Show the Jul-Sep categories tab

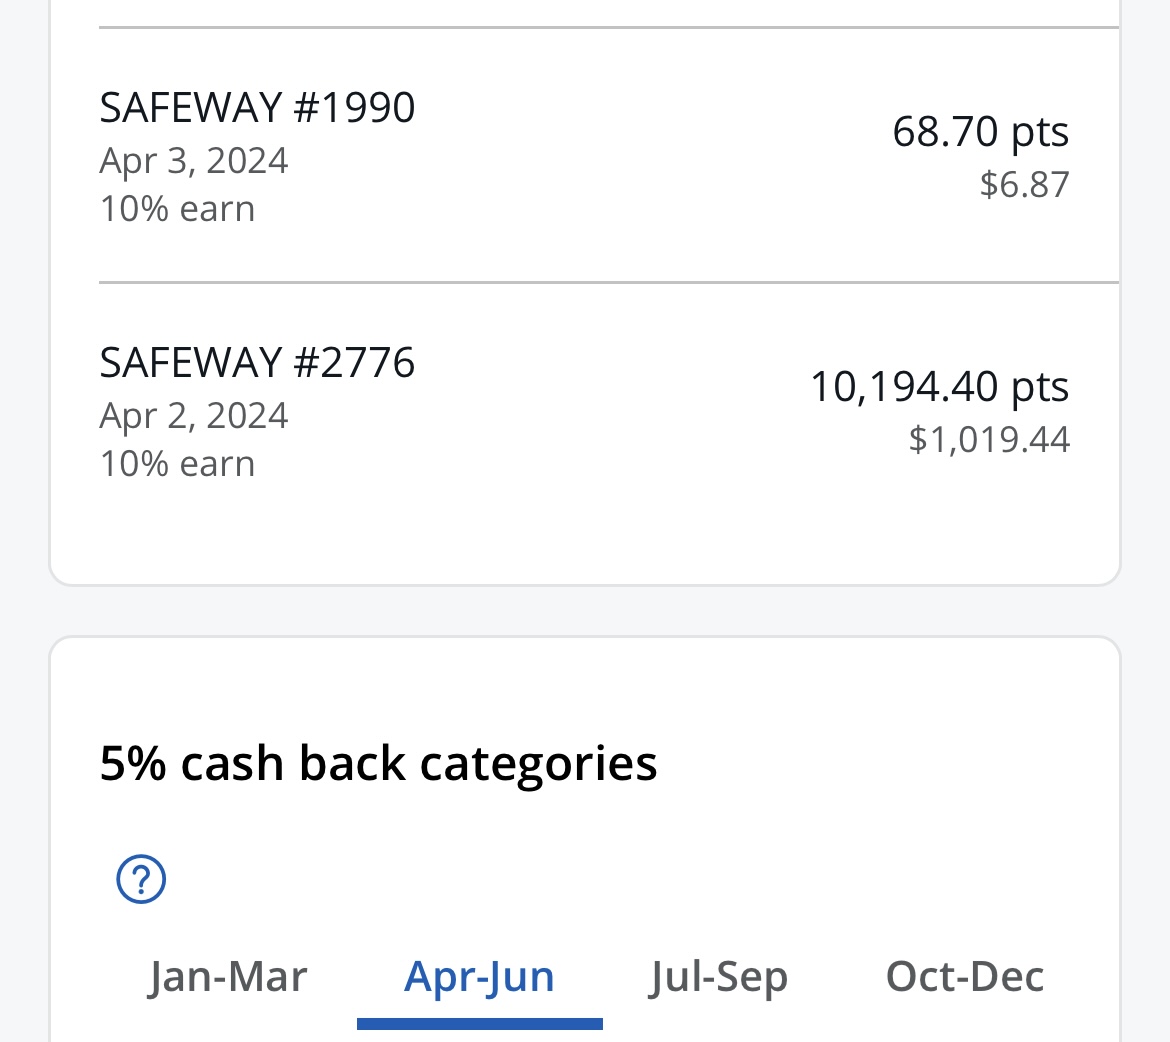click(x=718, y=976)
